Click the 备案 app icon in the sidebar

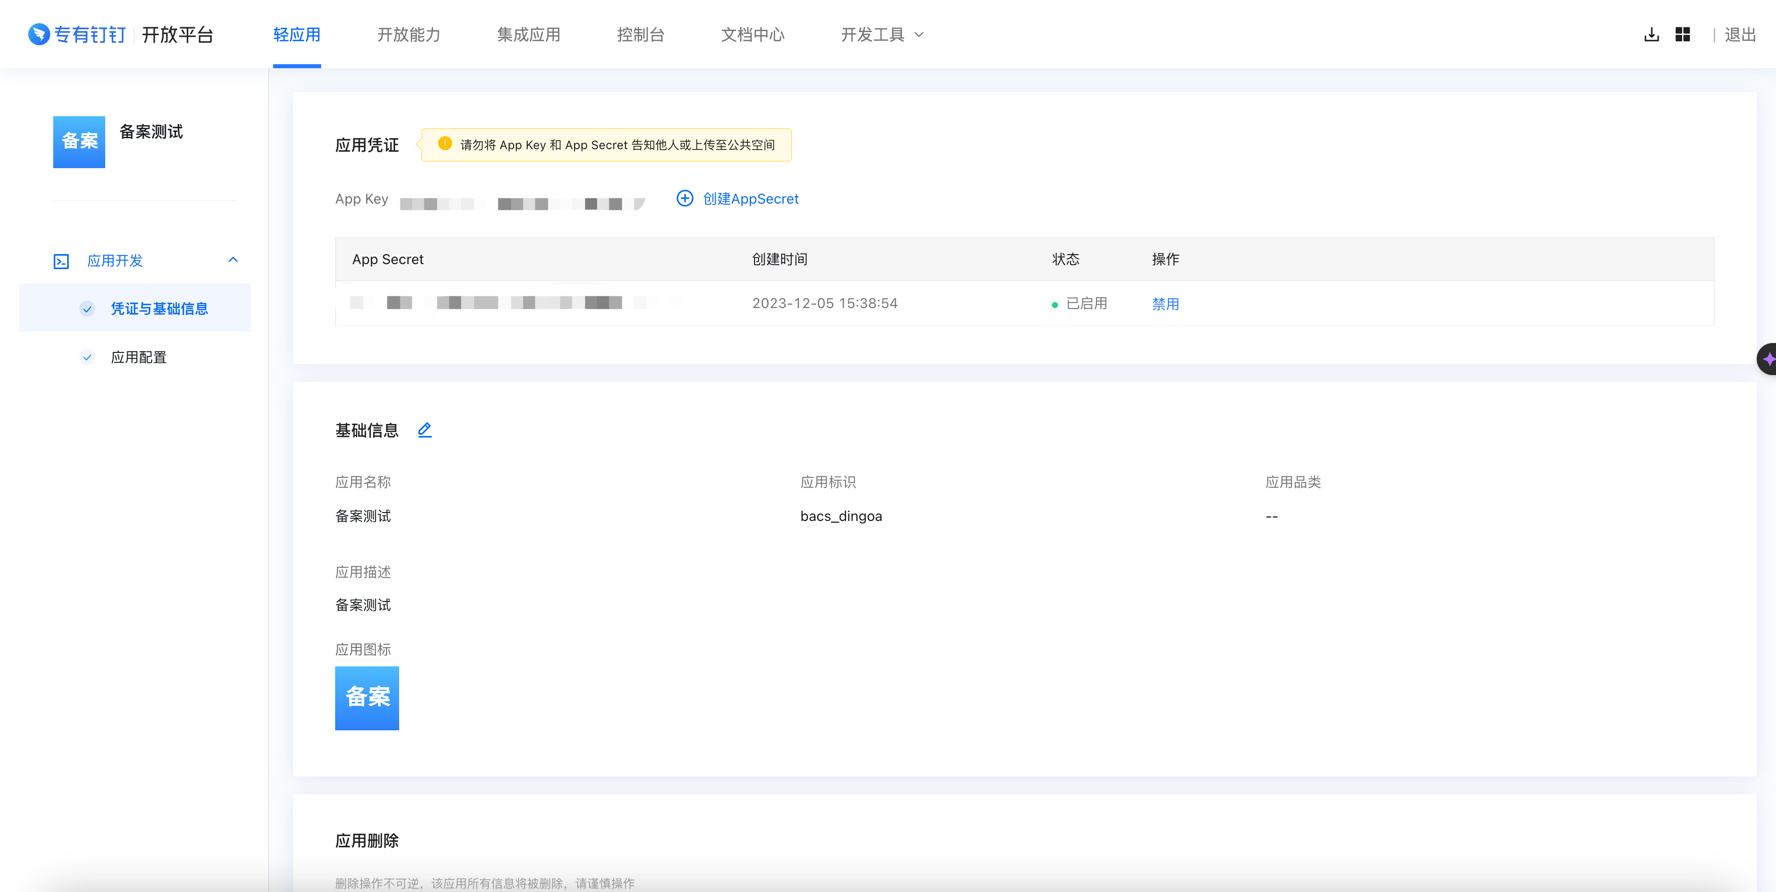[79, 141]
